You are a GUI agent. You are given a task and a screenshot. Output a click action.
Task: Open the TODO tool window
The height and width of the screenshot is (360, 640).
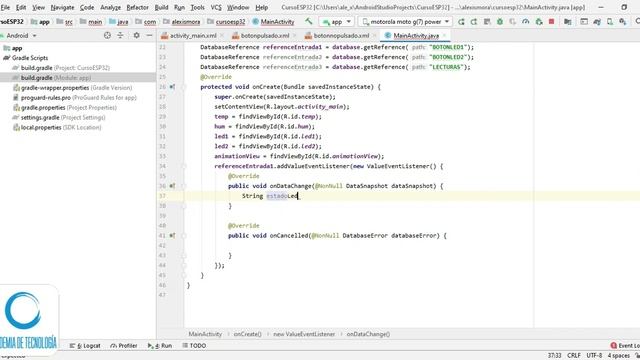[x=194, y=346]
